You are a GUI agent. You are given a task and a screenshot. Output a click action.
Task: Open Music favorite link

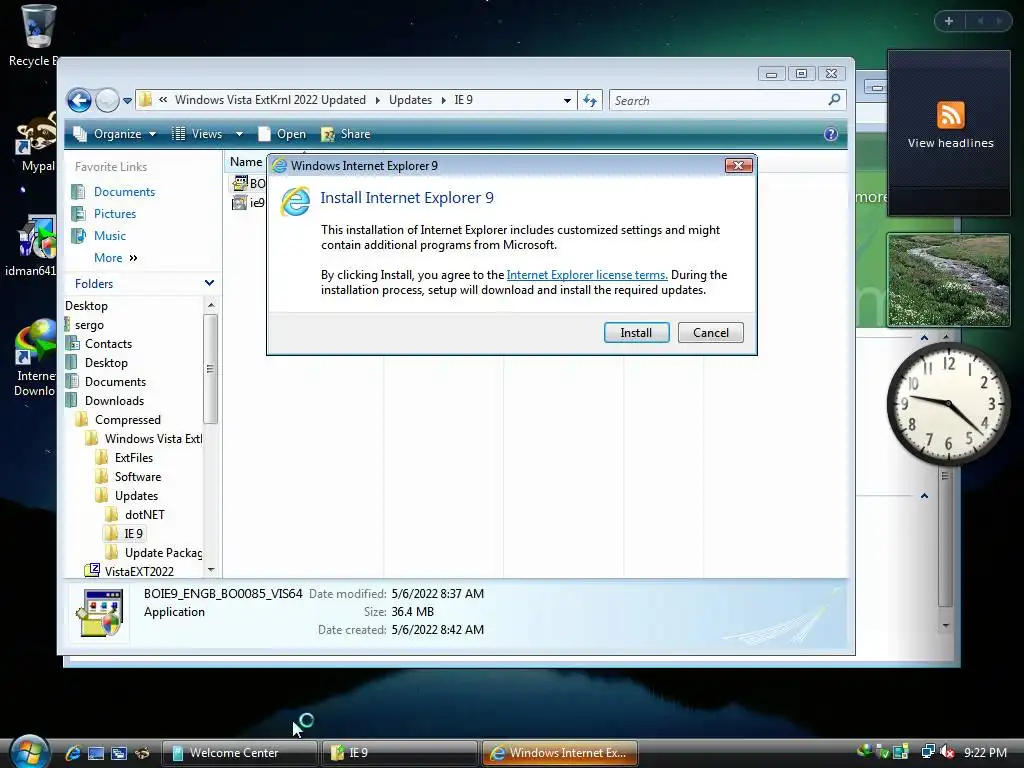(110, 236)
